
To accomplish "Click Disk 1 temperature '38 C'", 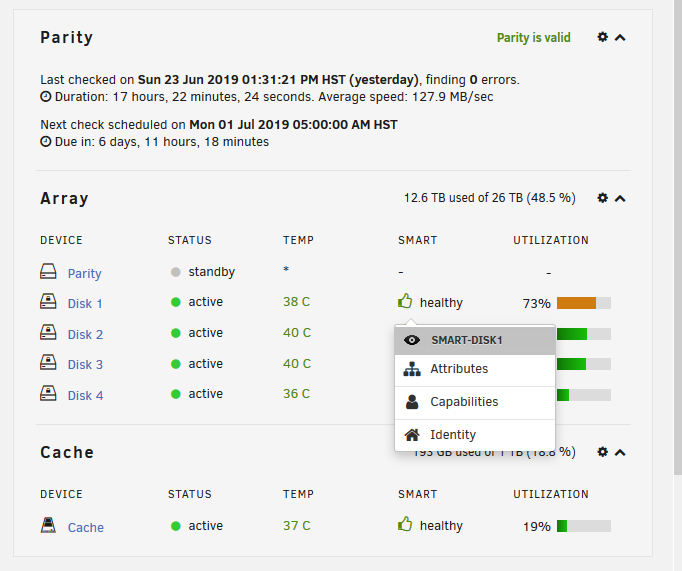I will tap(297, 302).
